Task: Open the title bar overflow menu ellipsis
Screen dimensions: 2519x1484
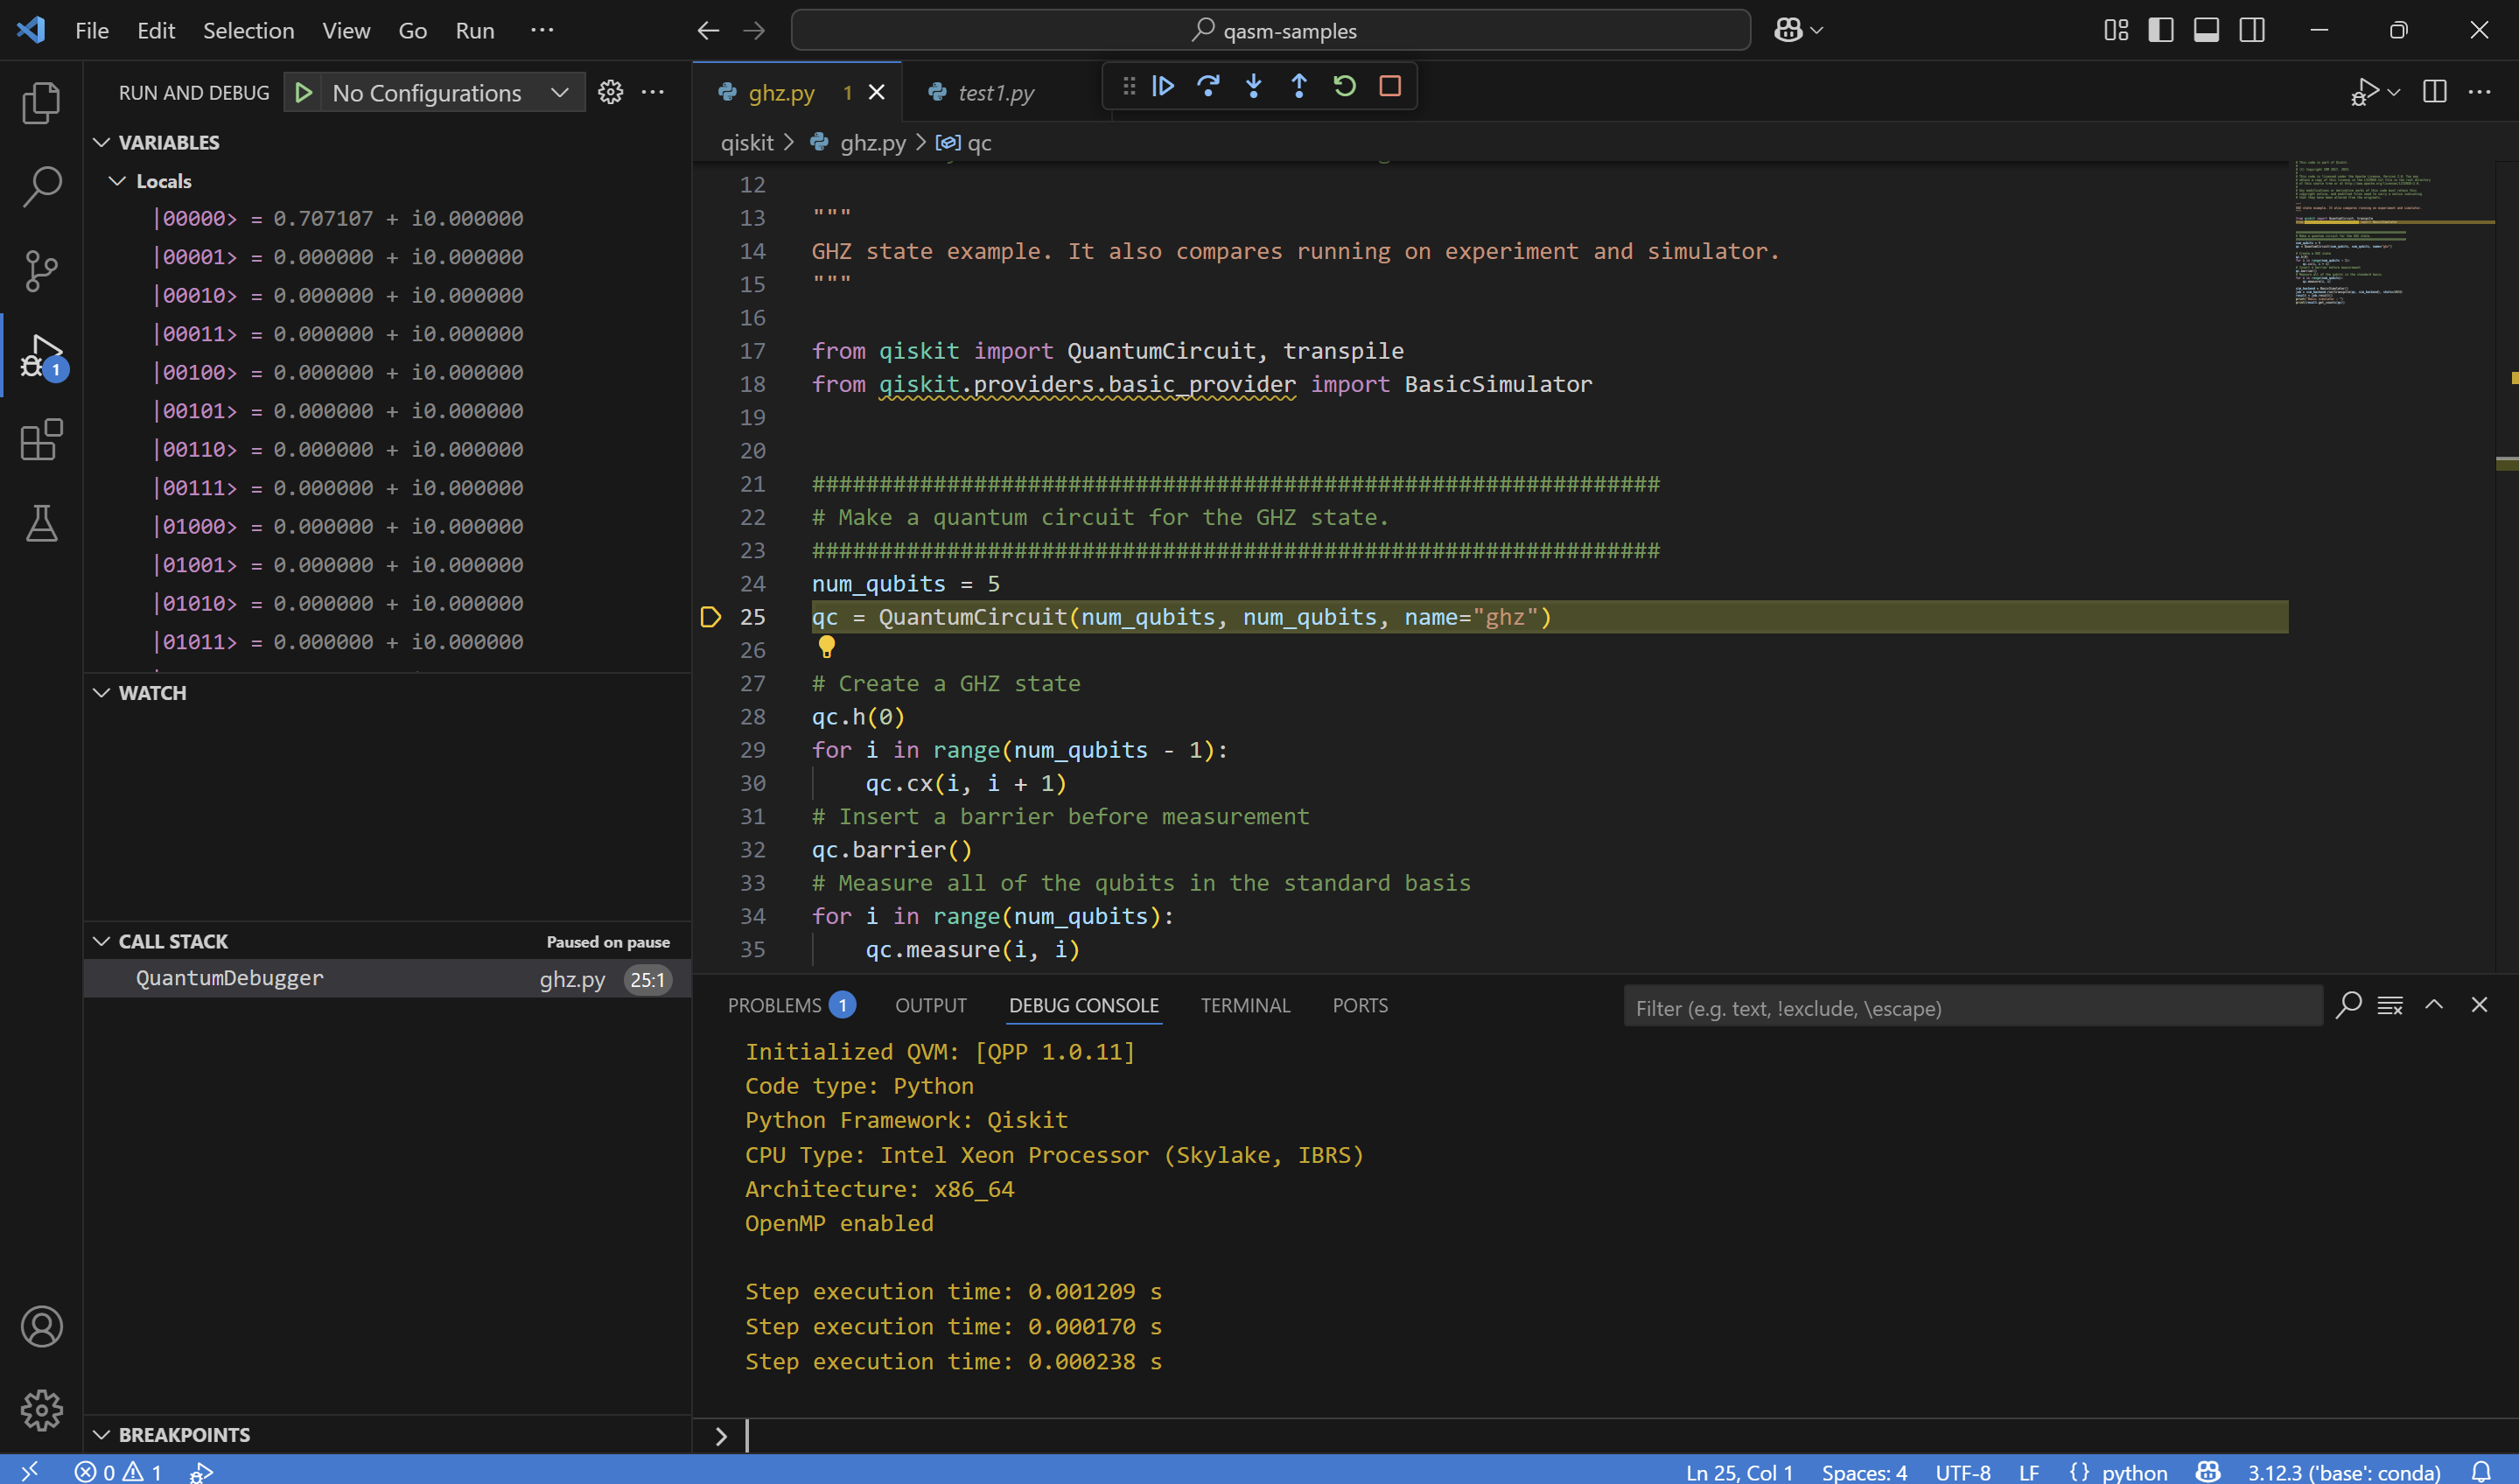Action: coord(542,30)
